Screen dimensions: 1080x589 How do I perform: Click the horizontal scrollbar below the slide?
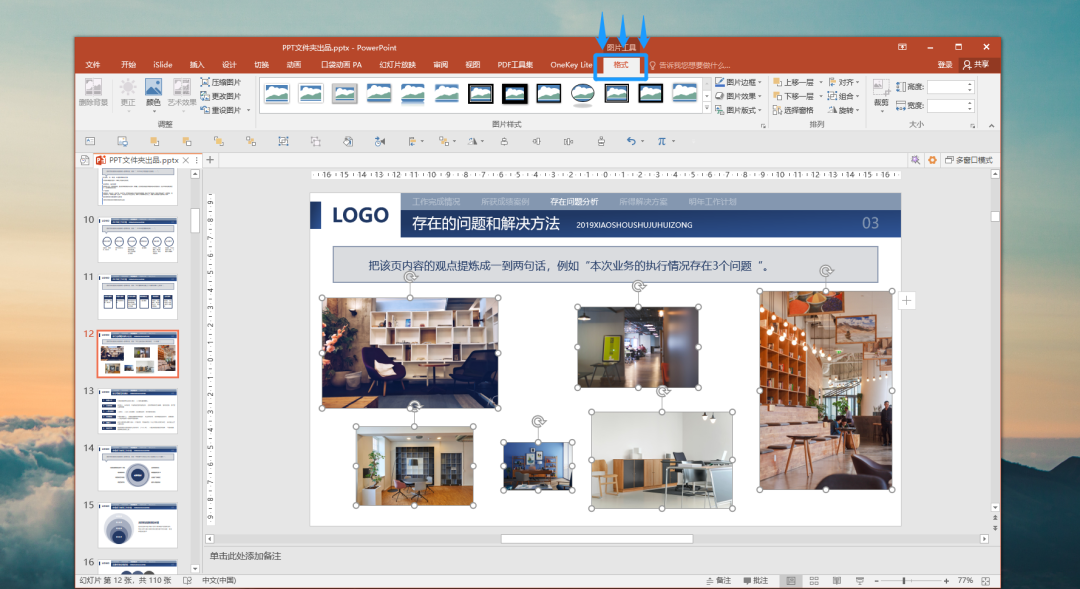coord(596,539)
